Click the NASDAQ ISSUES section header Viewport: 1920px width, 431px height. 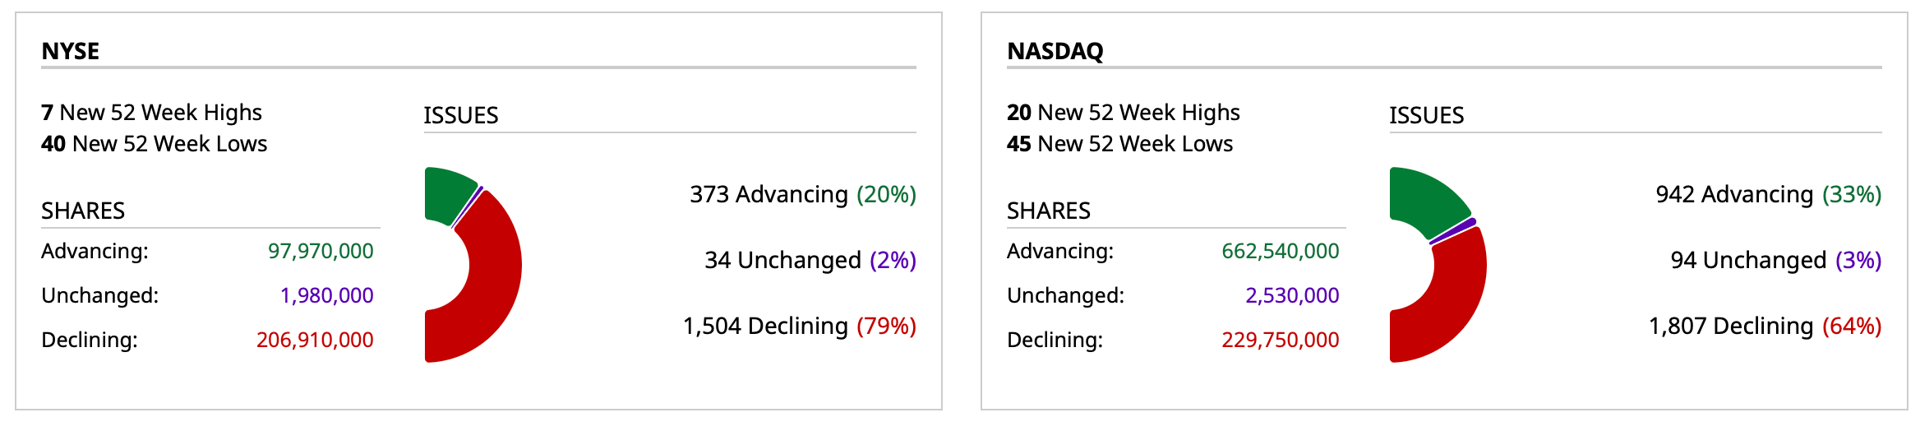tap(1426, 115)
